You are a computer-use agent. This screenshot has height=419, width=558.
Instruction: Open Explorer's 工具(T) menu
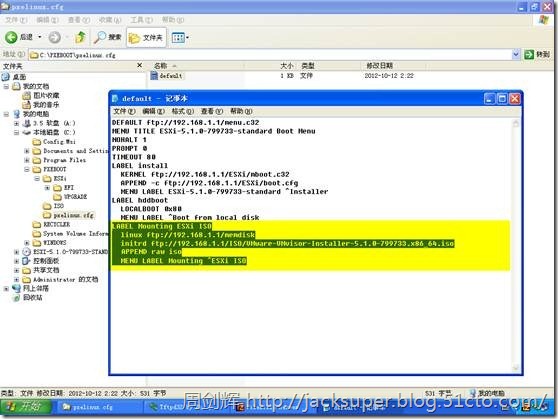coord(141,20)
